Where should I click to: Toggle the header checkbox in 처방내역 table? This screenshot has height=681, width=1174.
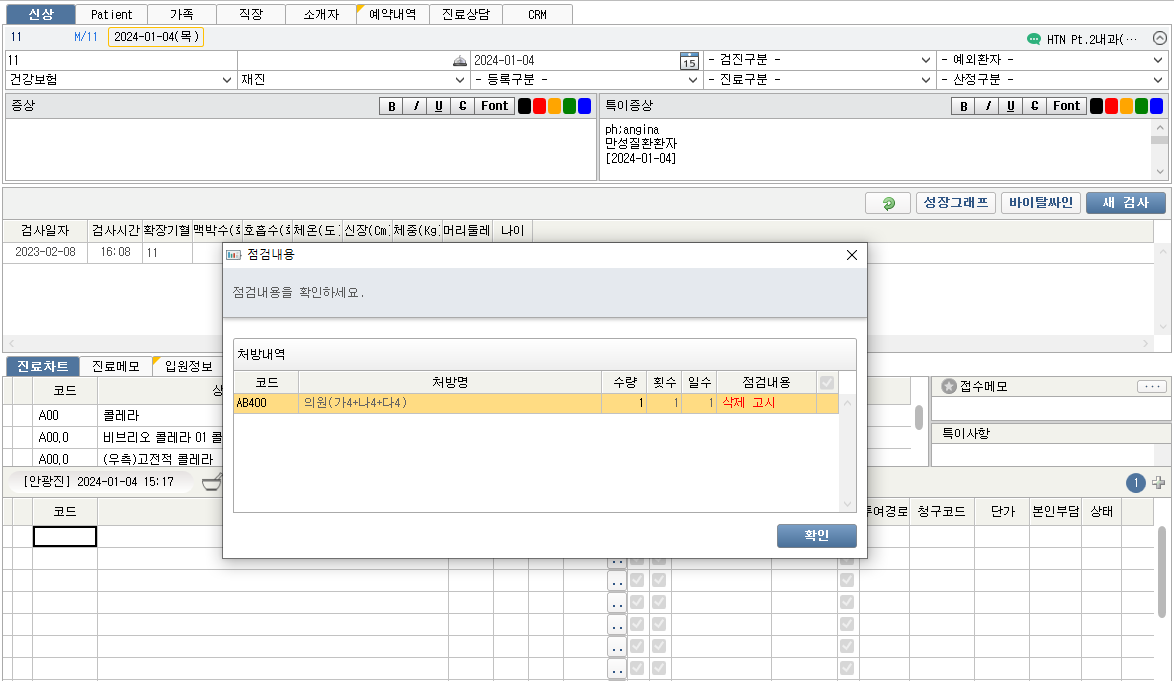coord(827,382)
